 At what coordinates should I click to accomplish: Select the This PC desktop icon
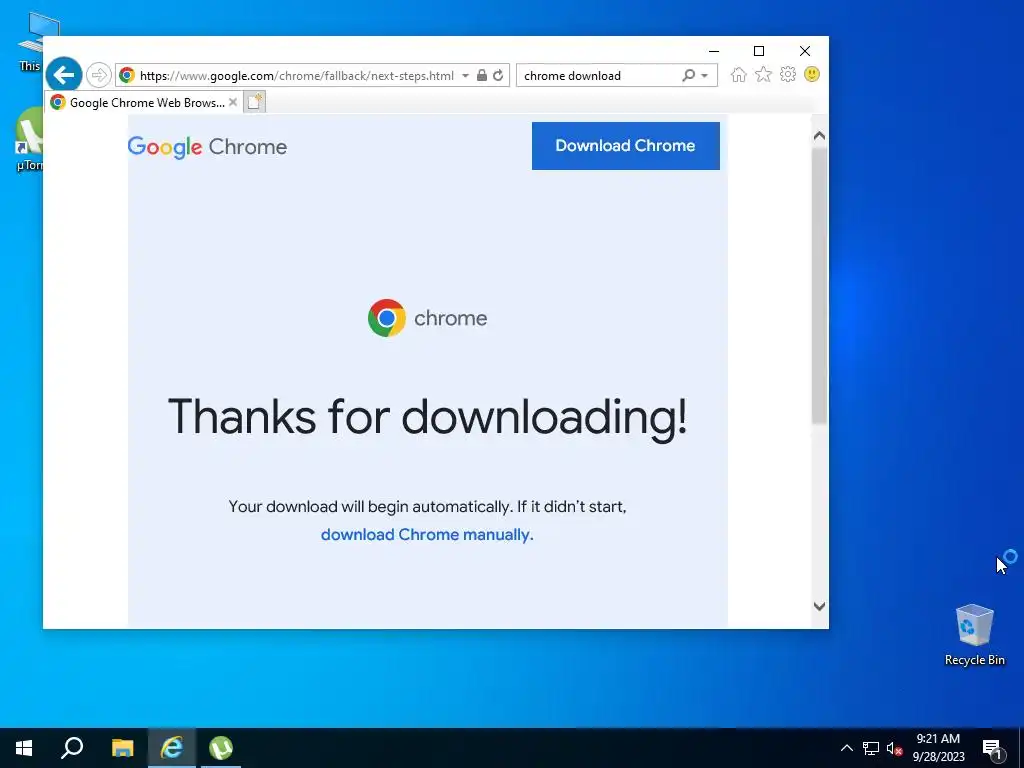tap(31, 42)
